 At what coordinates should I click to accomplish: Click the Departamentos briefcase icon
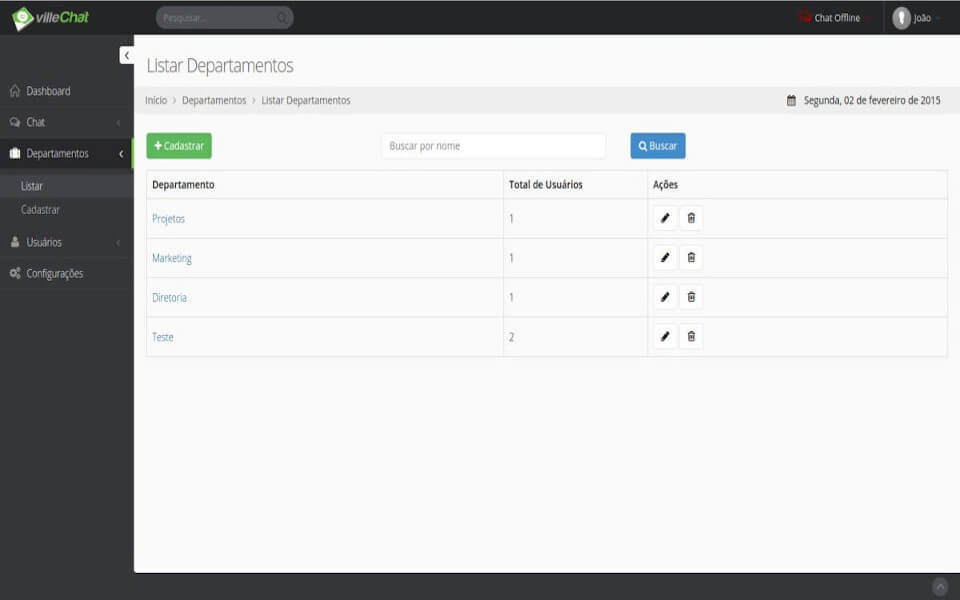tap(15, 153)
